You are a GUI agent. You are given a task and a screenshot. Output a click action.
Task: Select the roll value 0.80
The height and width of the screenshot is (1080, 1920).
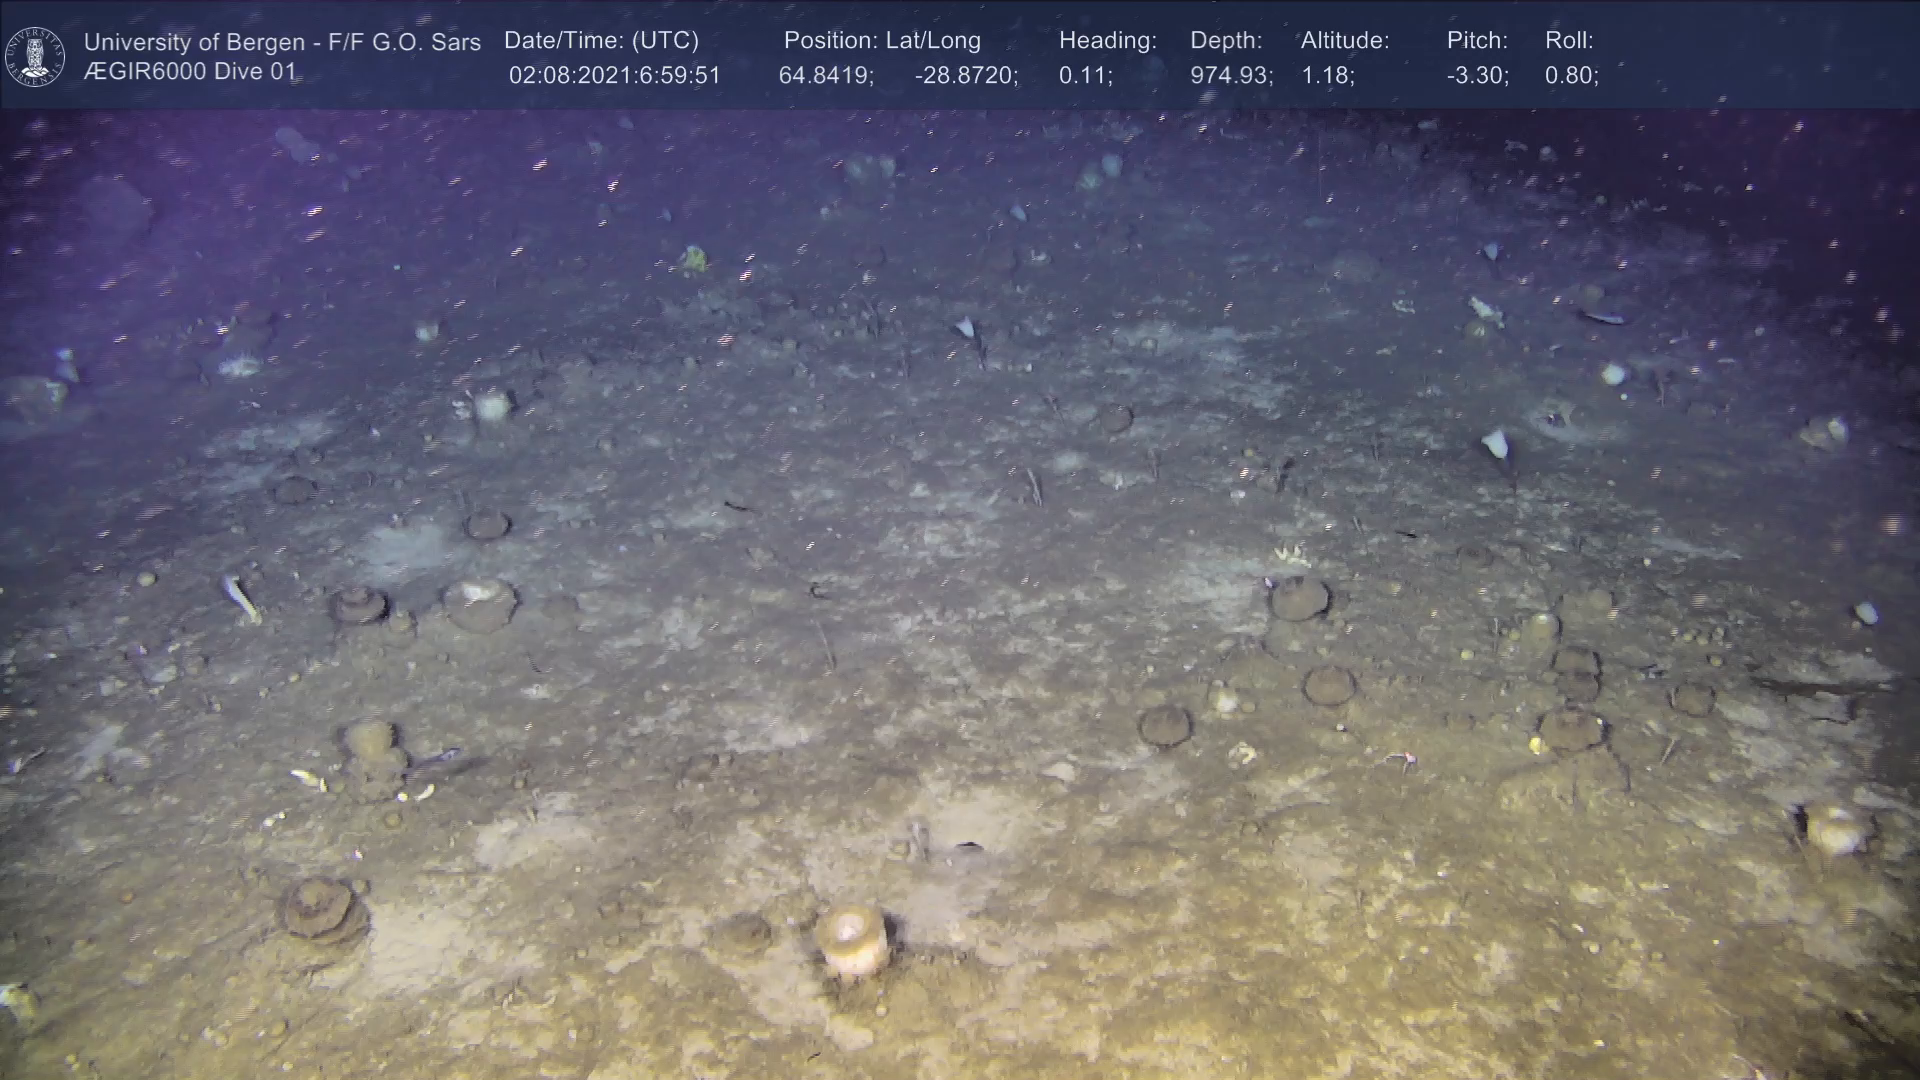click(x=1571, y=76)
